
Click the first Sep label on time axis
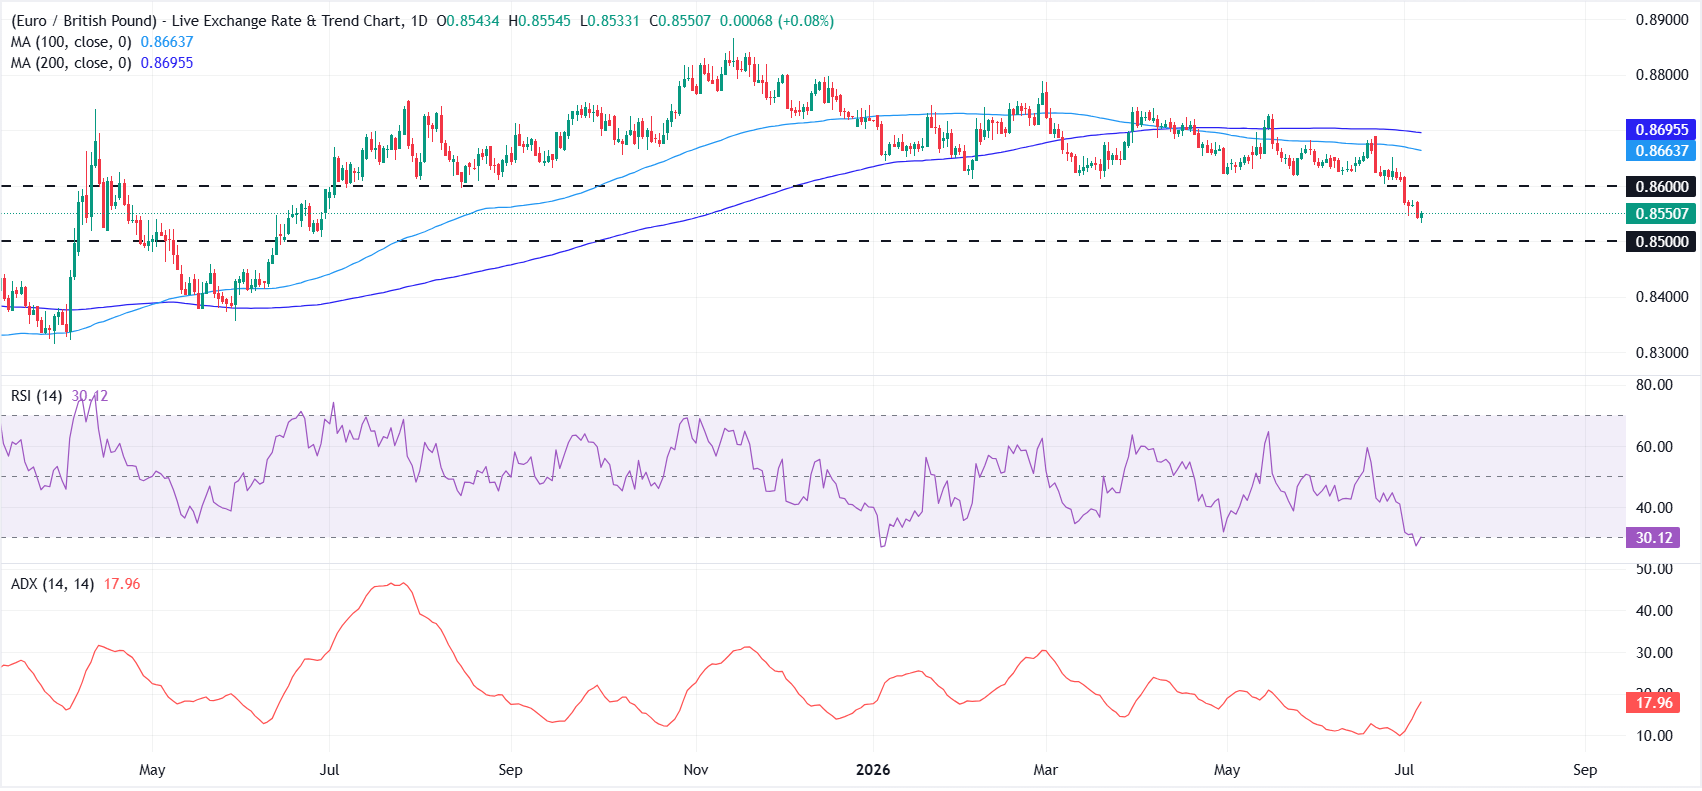coord(510,770)
